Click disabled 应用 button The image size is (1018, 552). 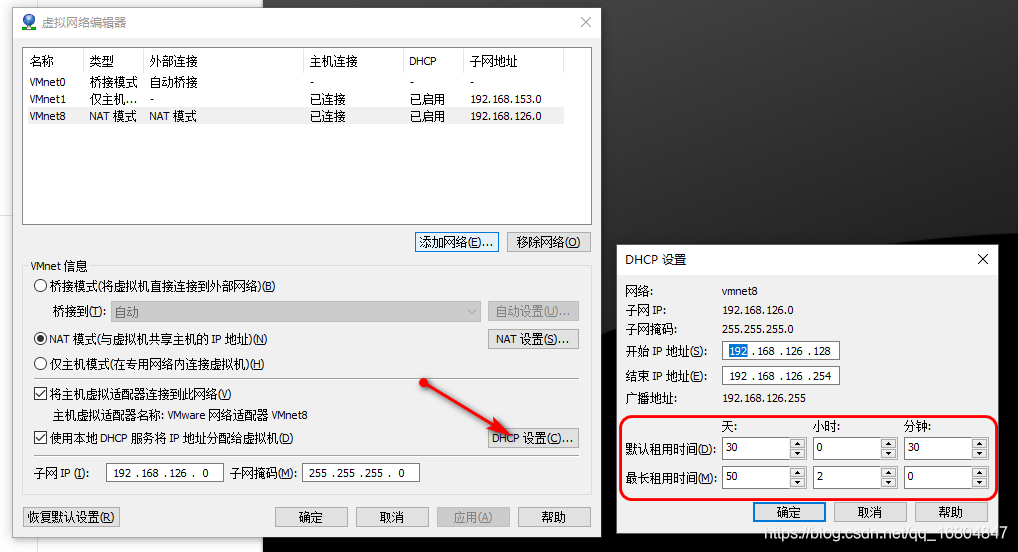473,517
